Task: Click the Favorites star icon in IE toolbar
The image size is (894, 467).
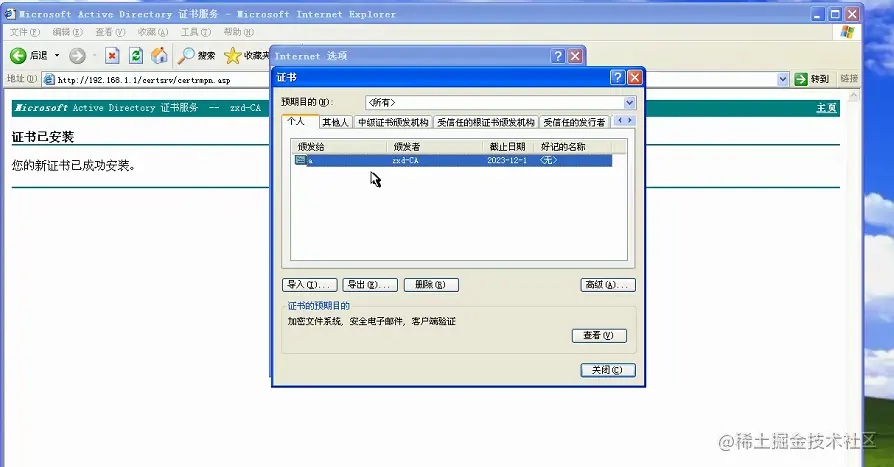Action: (x=233, y=55)
